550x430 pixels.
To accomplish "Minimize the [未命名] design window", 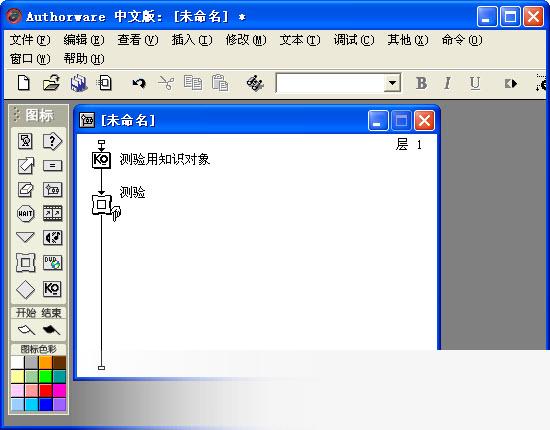I will (378, 121).
